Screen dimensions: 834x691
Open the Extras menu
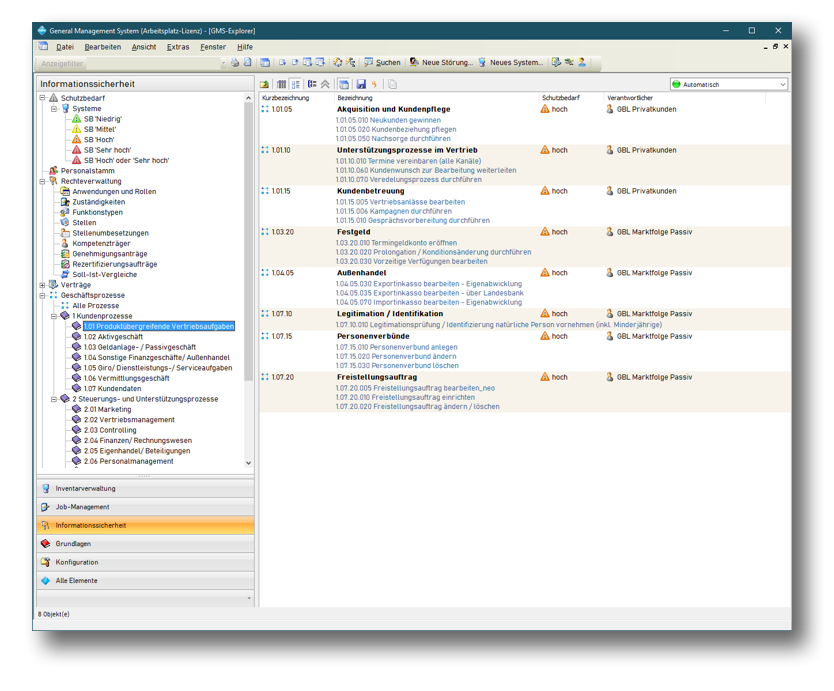click(x=178, y=47)
